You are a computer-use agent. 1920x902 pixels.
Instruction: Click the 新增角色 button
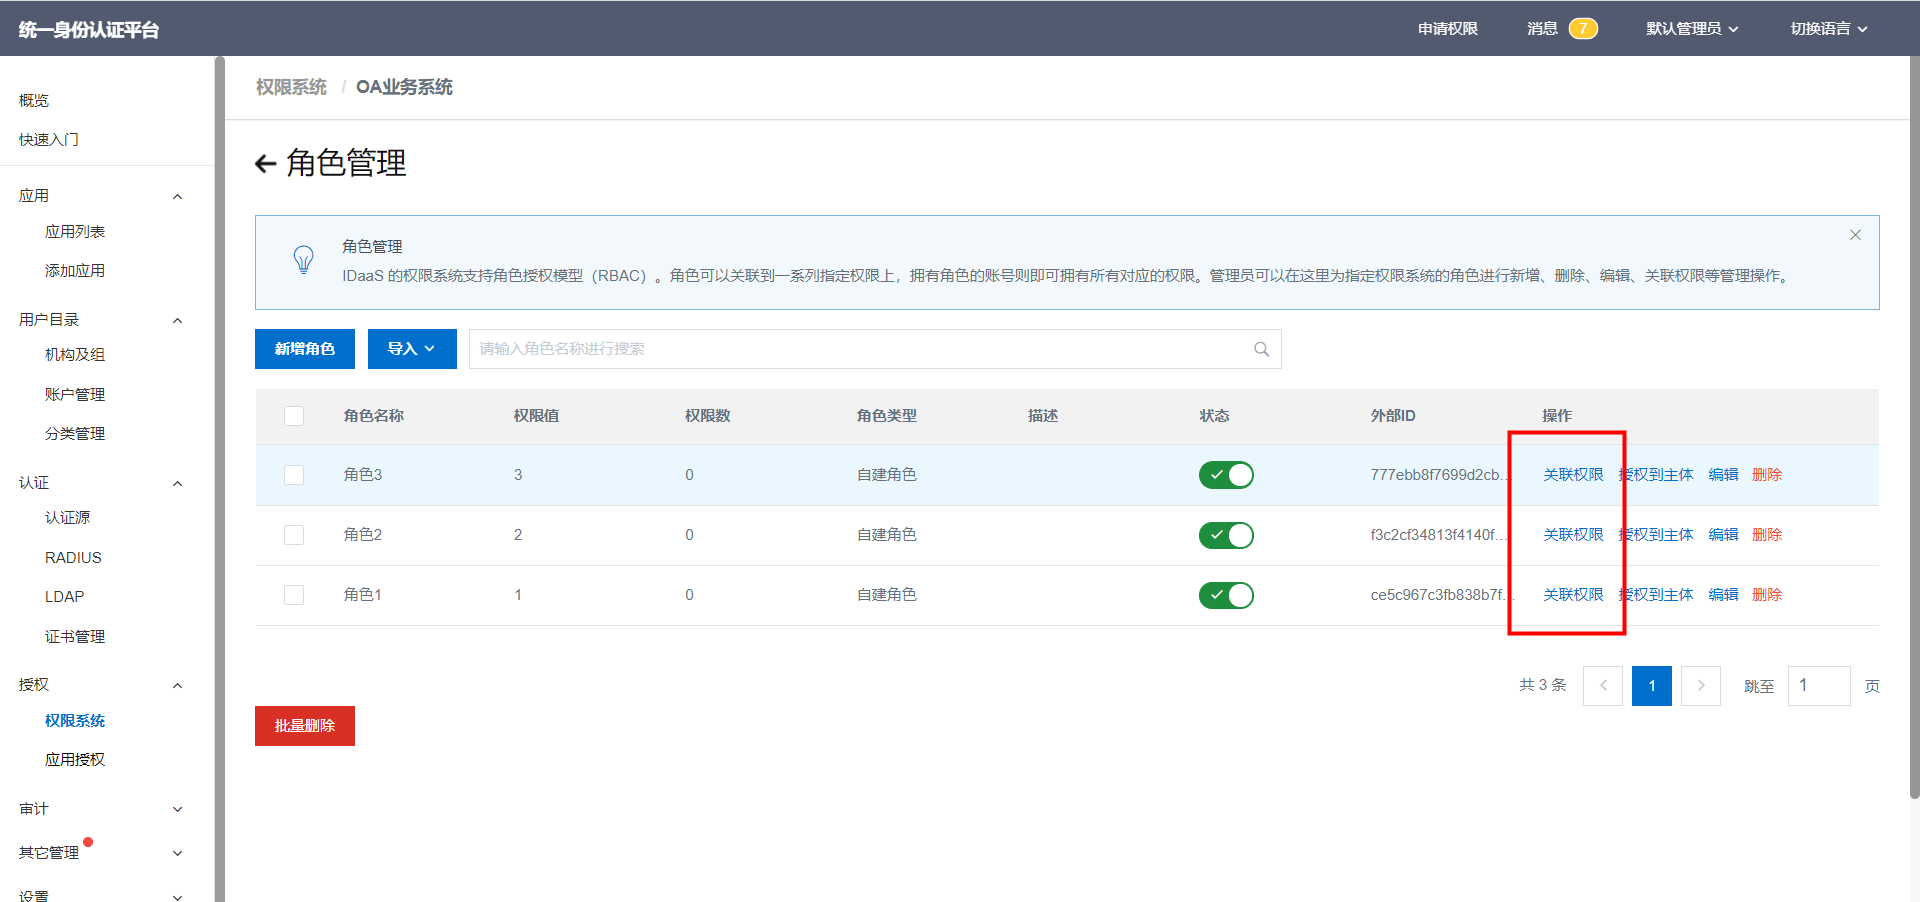tap(305, 349)
